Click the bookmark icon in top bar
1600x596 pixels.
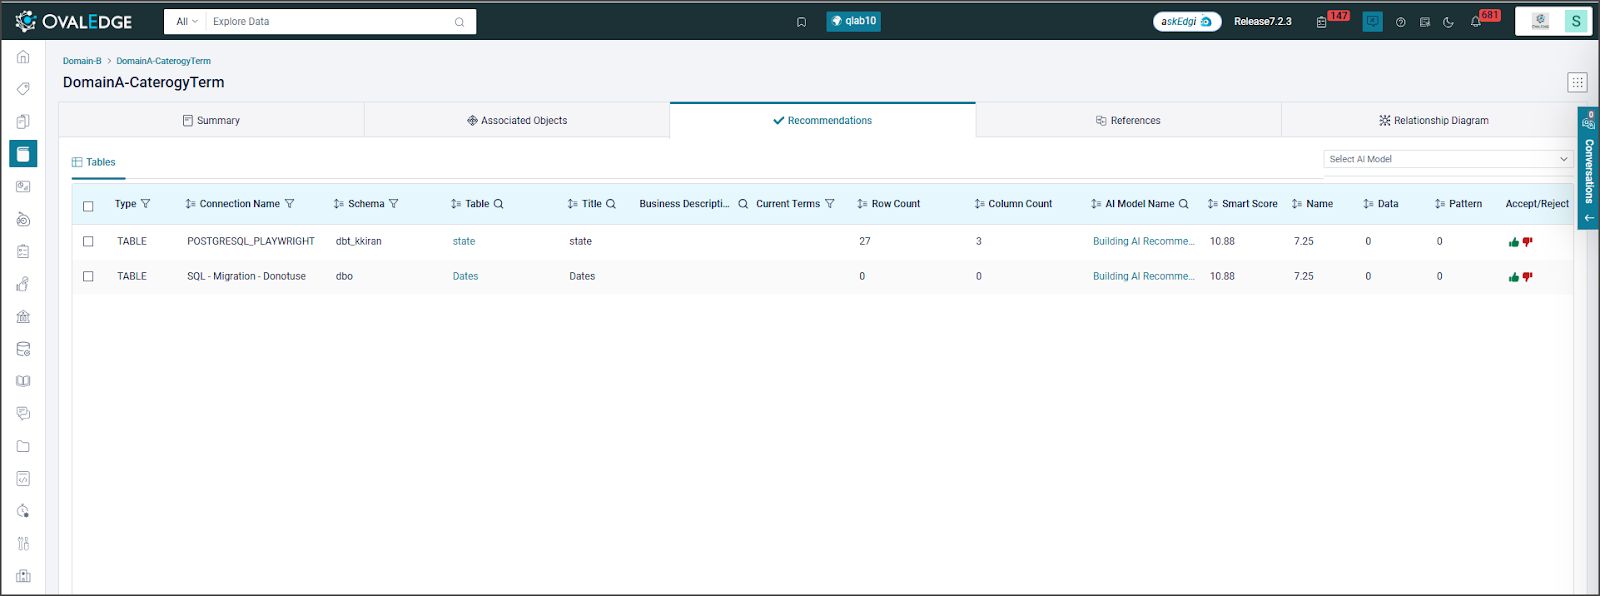point(801,22)
